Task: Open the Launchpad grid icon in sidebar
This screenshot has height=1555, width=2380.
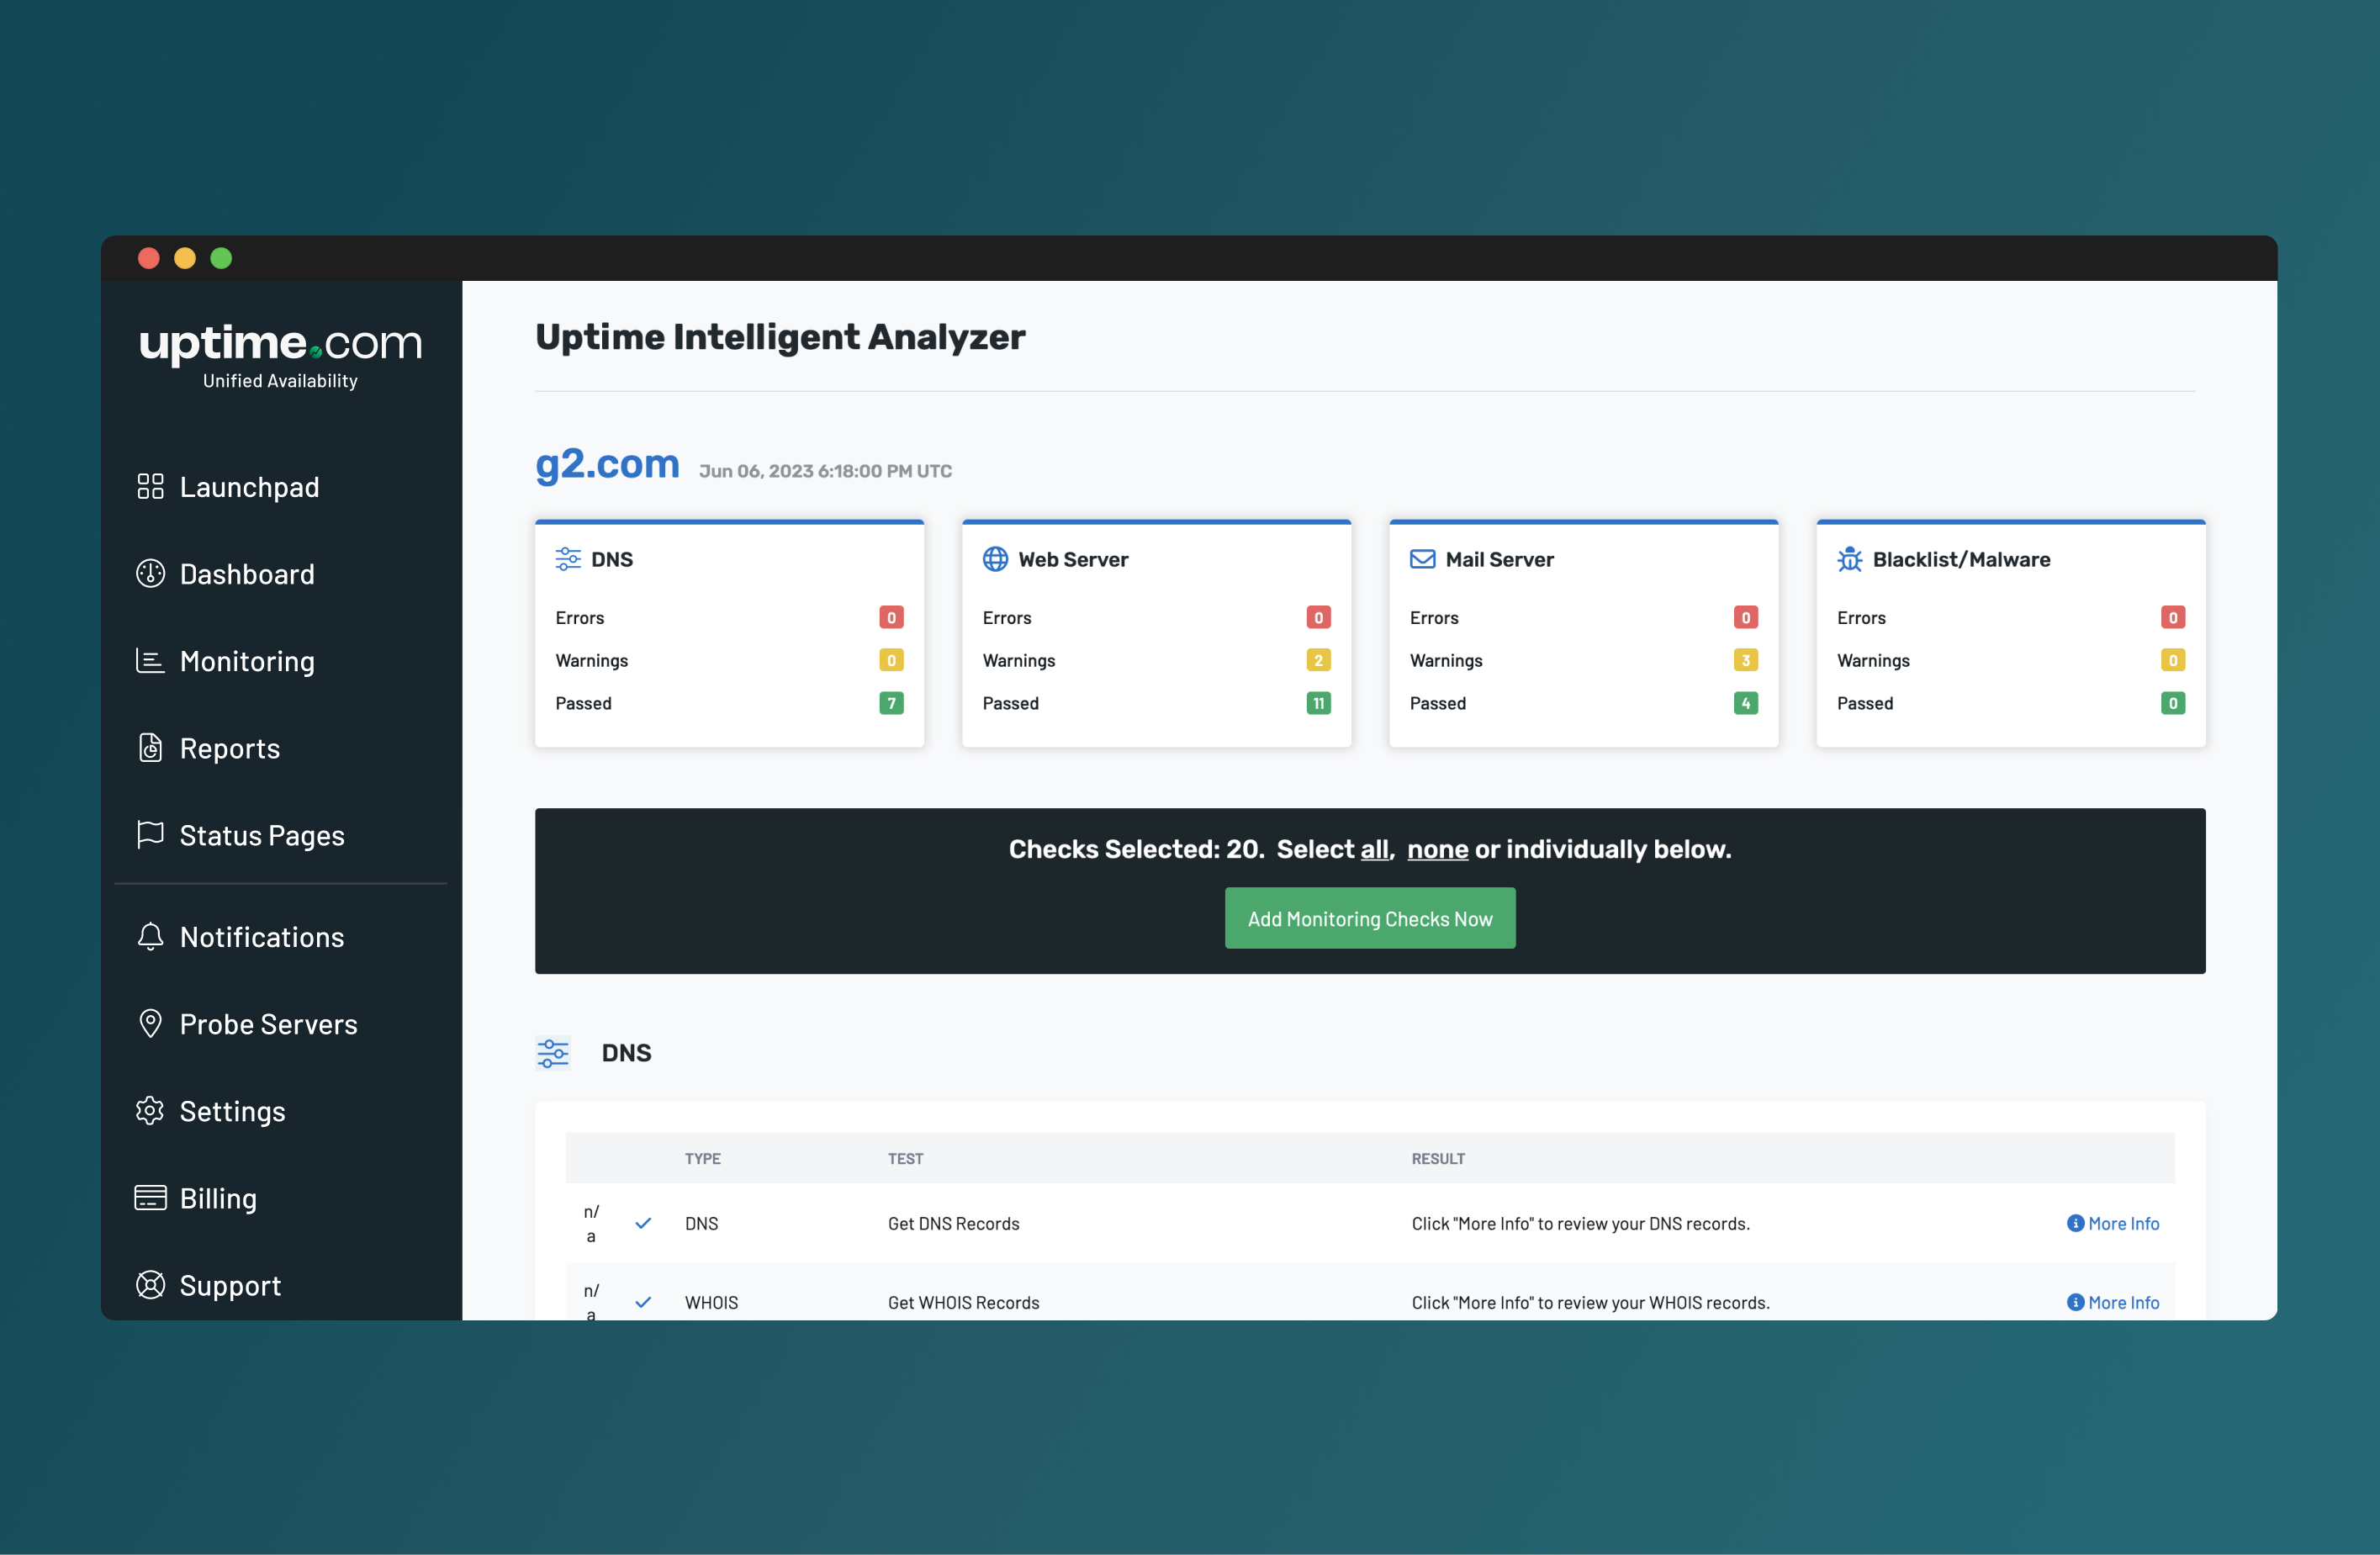Action: 151,487
